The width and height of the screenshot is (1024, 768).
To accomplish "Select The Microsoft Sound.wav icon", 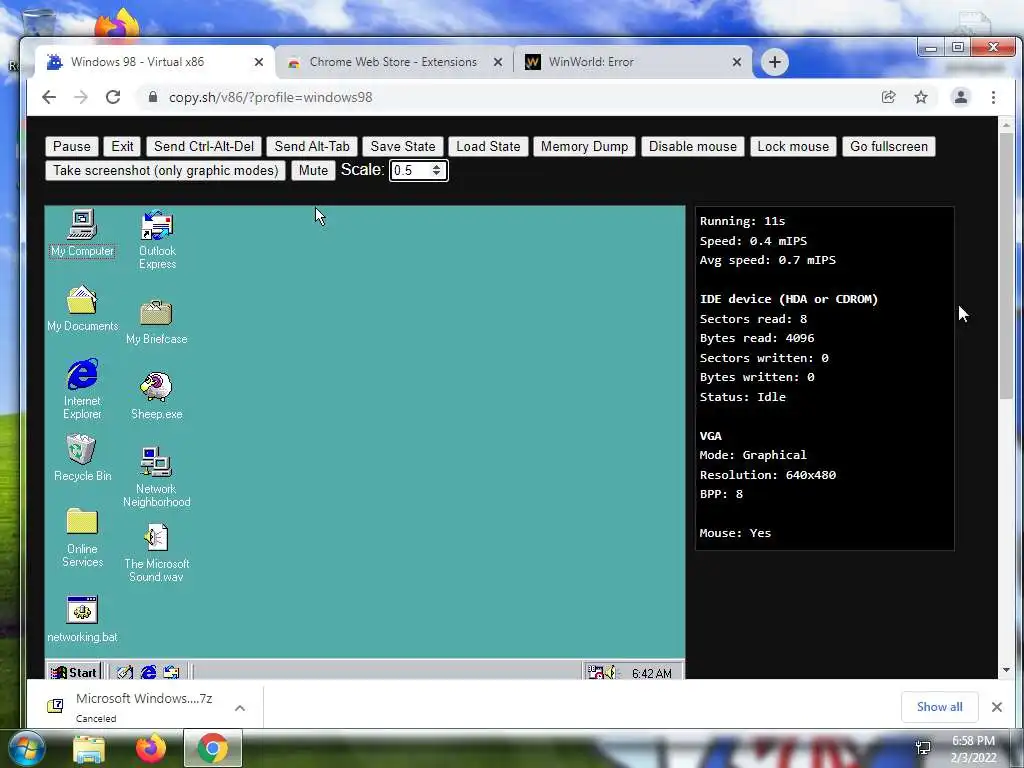I will (156, 552).
